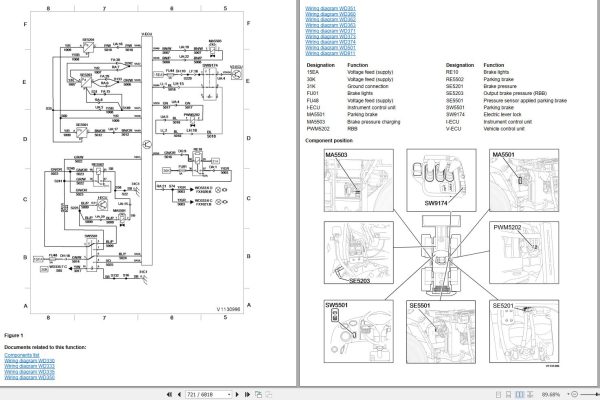This screenshot has height=400, width=600.
Task: Click the zoom out minus button
Action: [x=574, y=394]
